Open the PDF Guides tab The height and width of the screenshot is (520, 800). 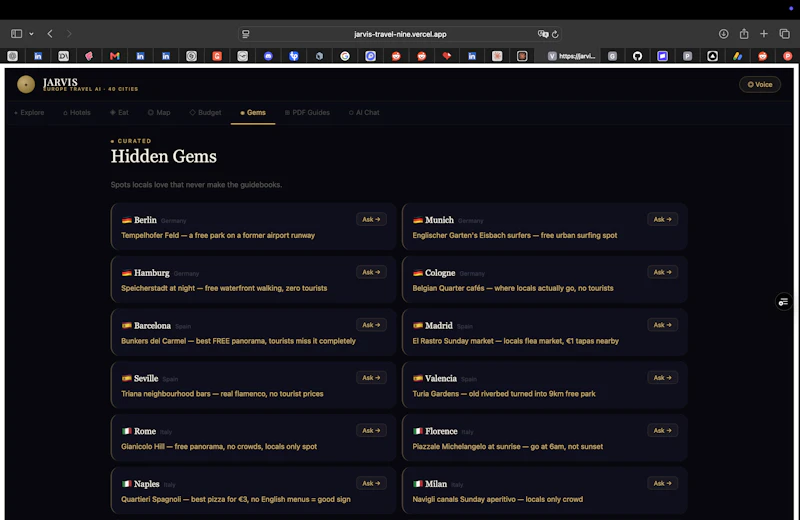click(307, 112)
